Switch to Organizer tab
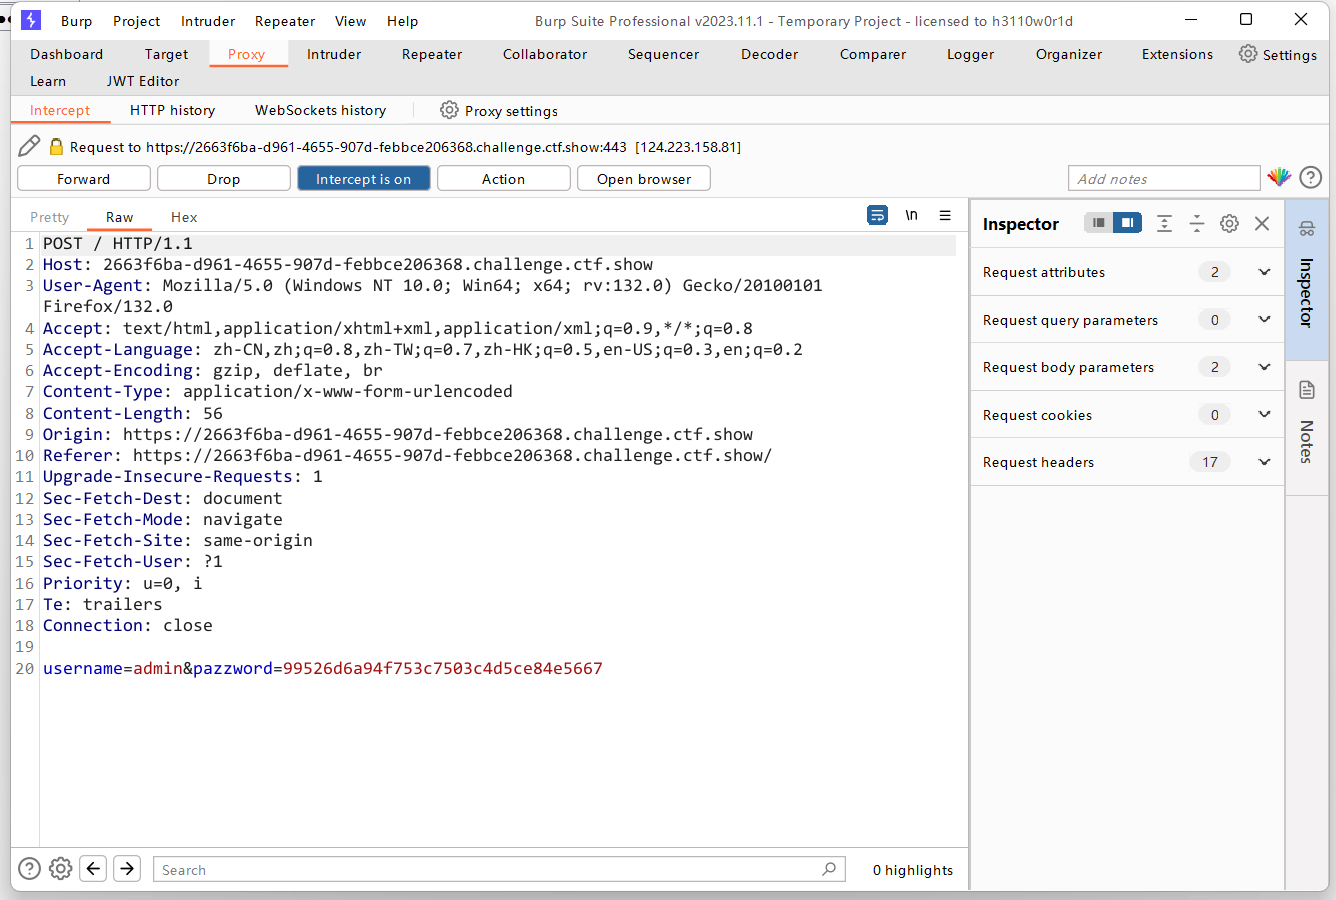The width and height of the screenshot is (1336, 900). pos(1069,54)
